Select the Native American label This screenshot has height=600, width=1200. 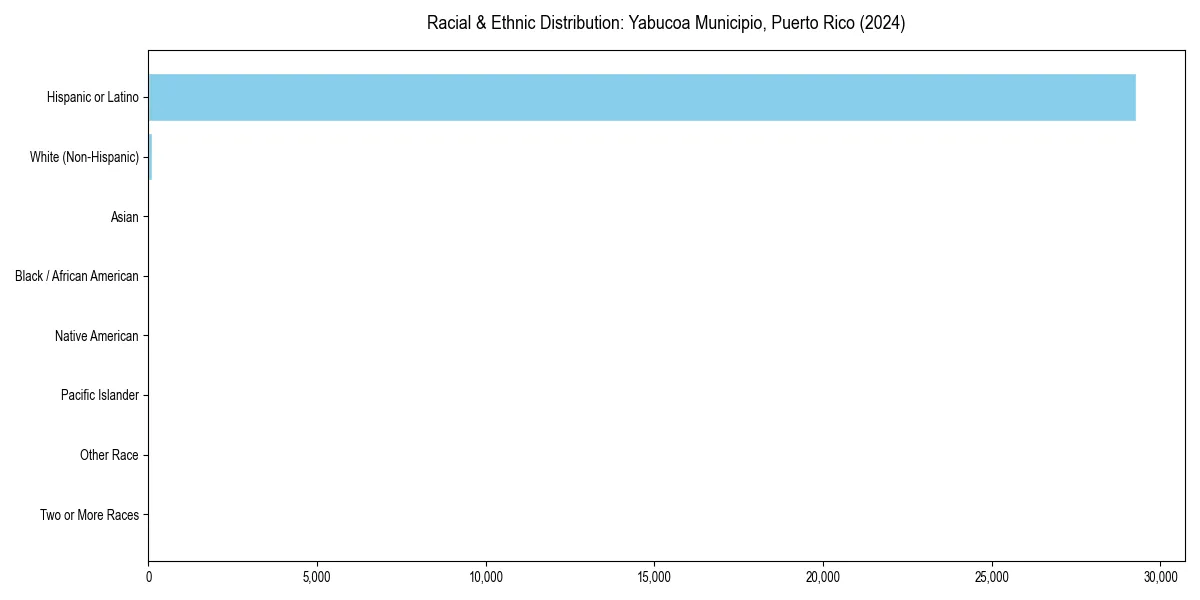click(98, 336)
